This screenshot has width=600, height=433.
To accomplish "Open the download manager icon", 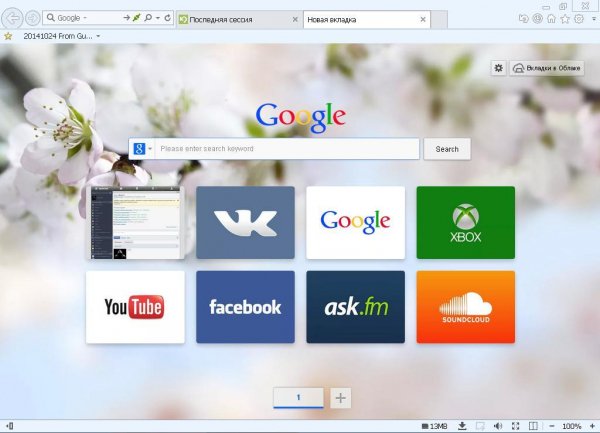I will coord(462,426).
